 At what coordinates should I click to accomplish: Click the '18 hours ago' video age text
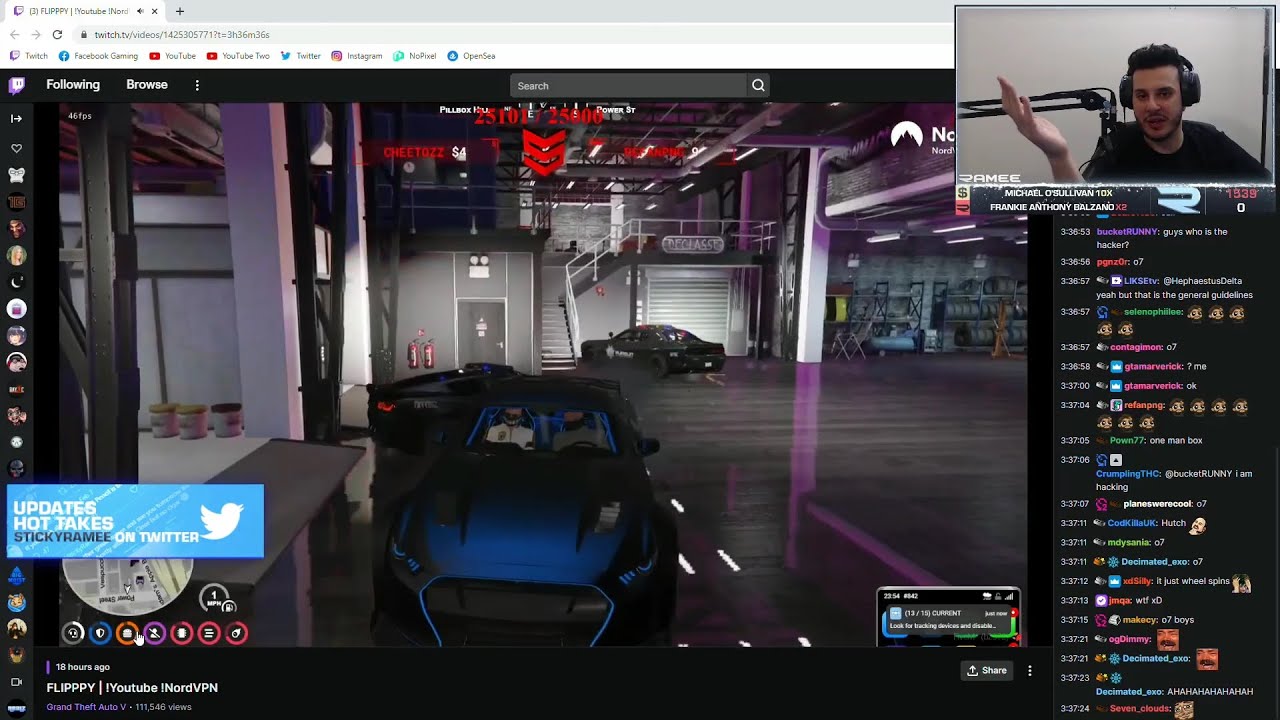[82, 667]
